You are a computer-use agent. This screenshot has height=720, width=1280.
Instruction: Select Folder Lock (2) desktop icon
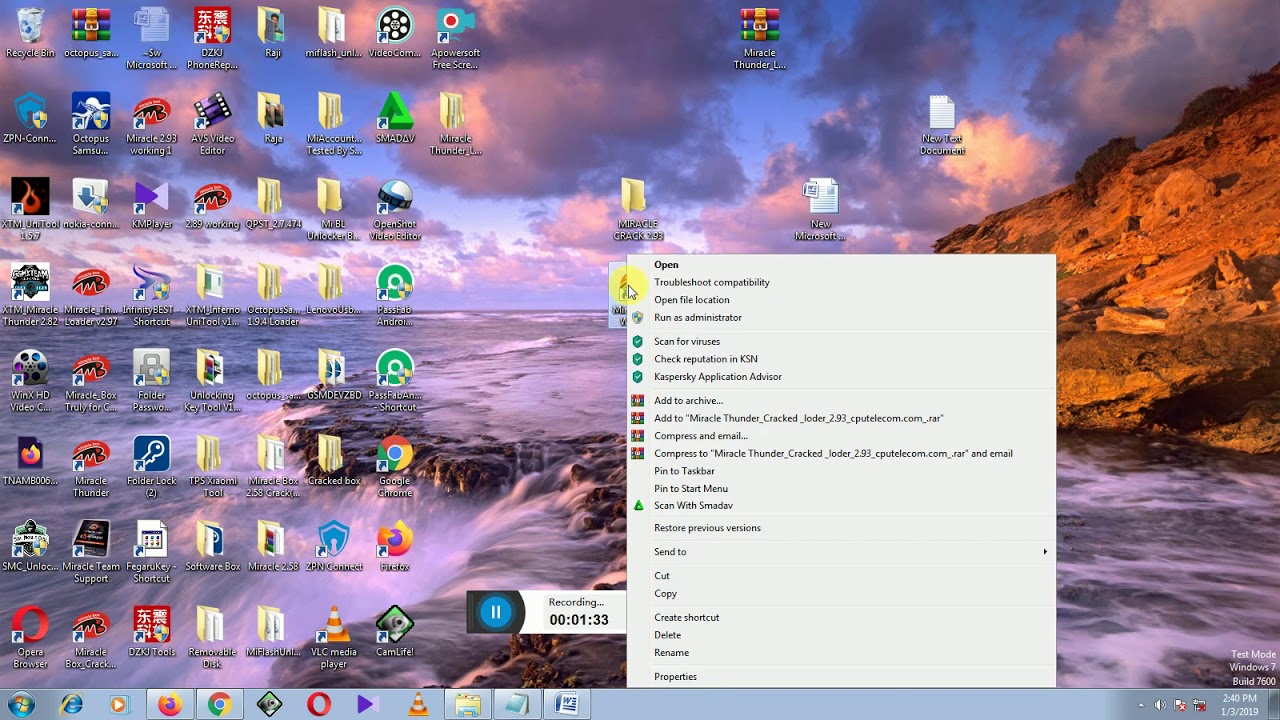click(x=151, y=467)
